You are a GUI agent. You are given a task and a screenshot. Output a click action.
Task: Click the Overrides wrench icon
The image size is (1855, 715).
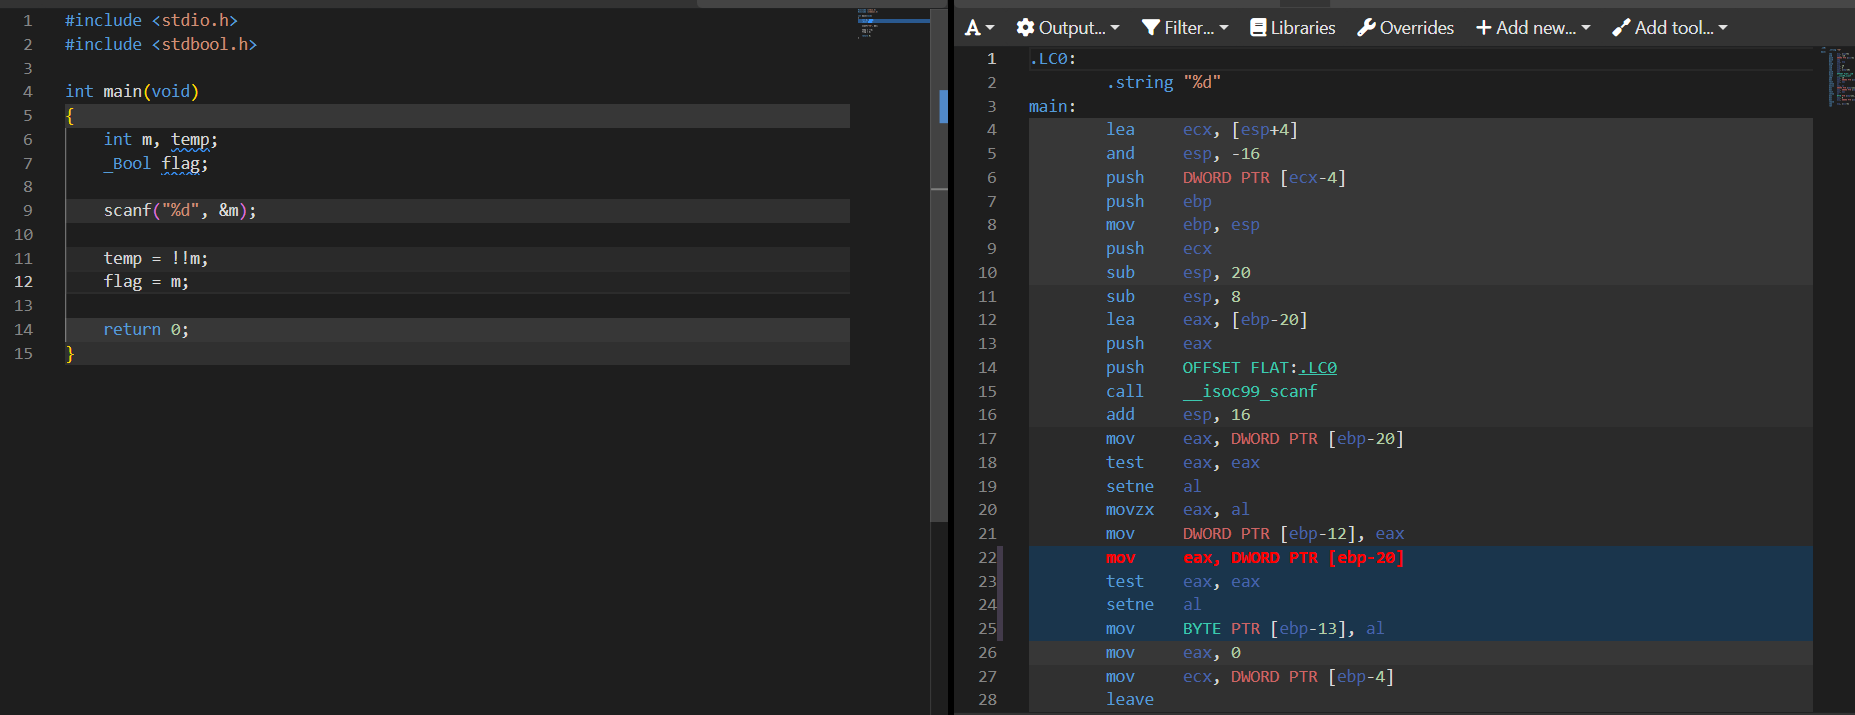pyautogui.click(x=1366, y=28)
